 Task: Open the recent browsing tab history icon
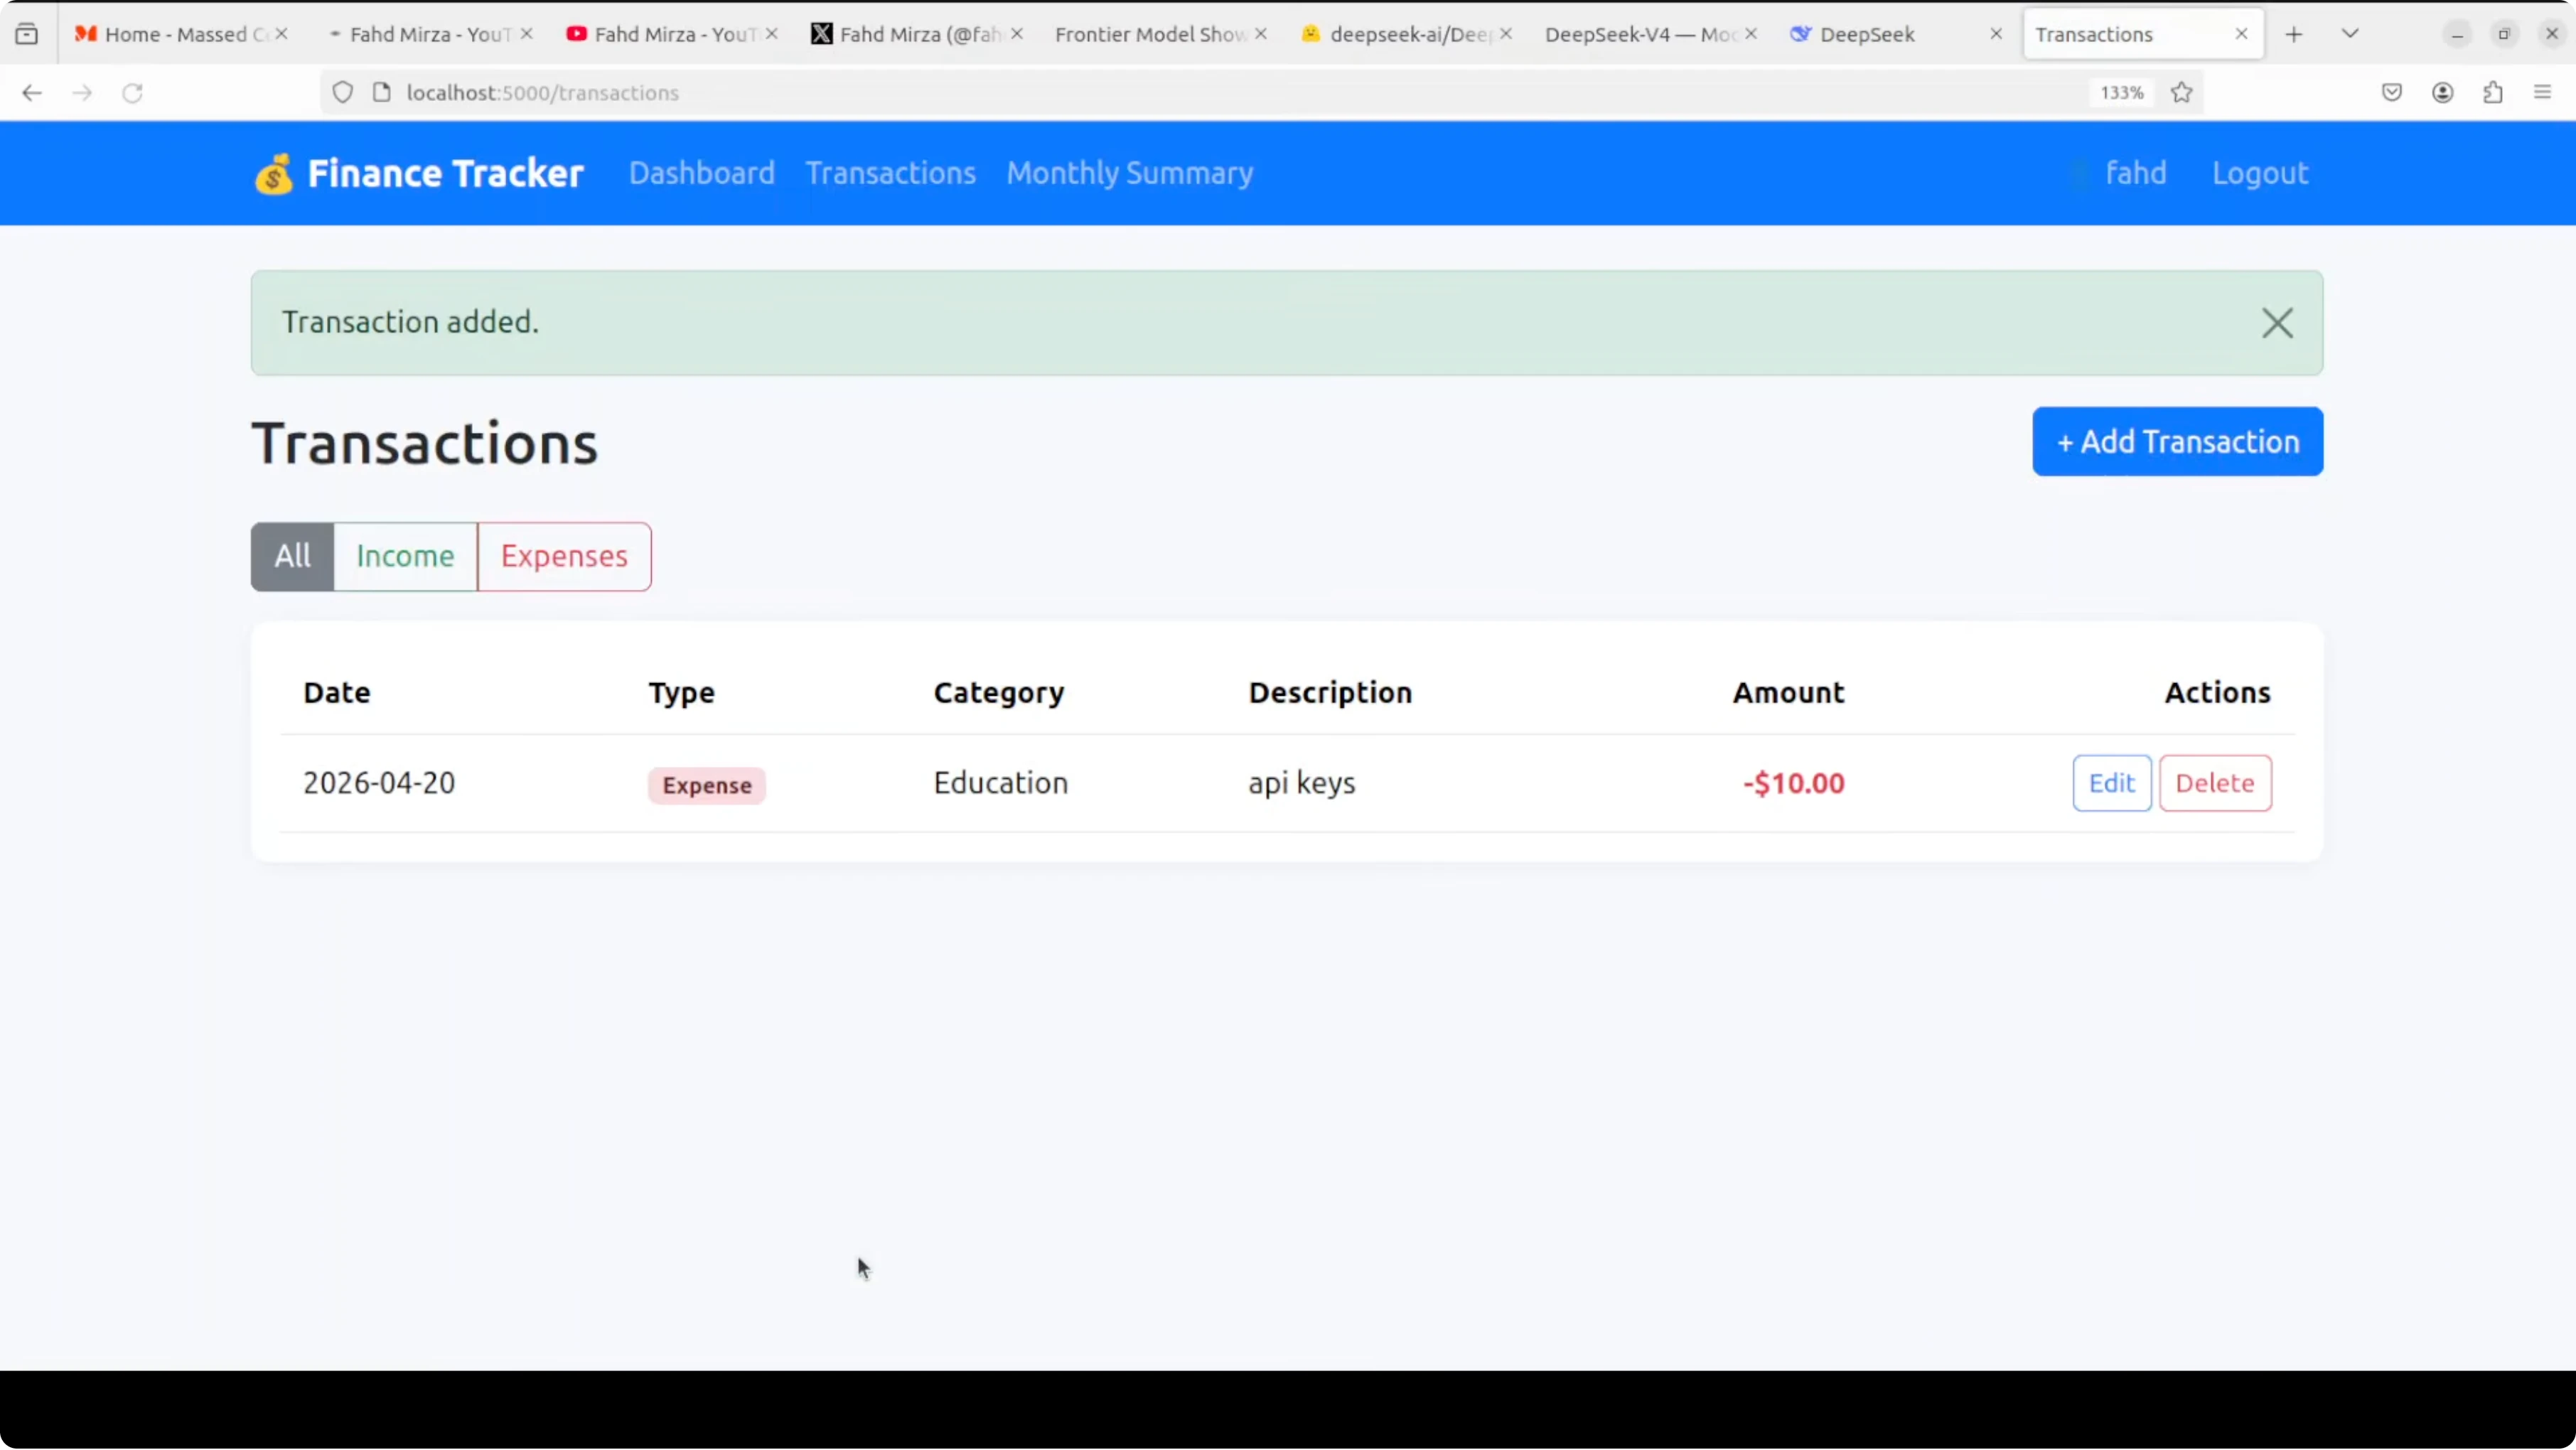27,34
